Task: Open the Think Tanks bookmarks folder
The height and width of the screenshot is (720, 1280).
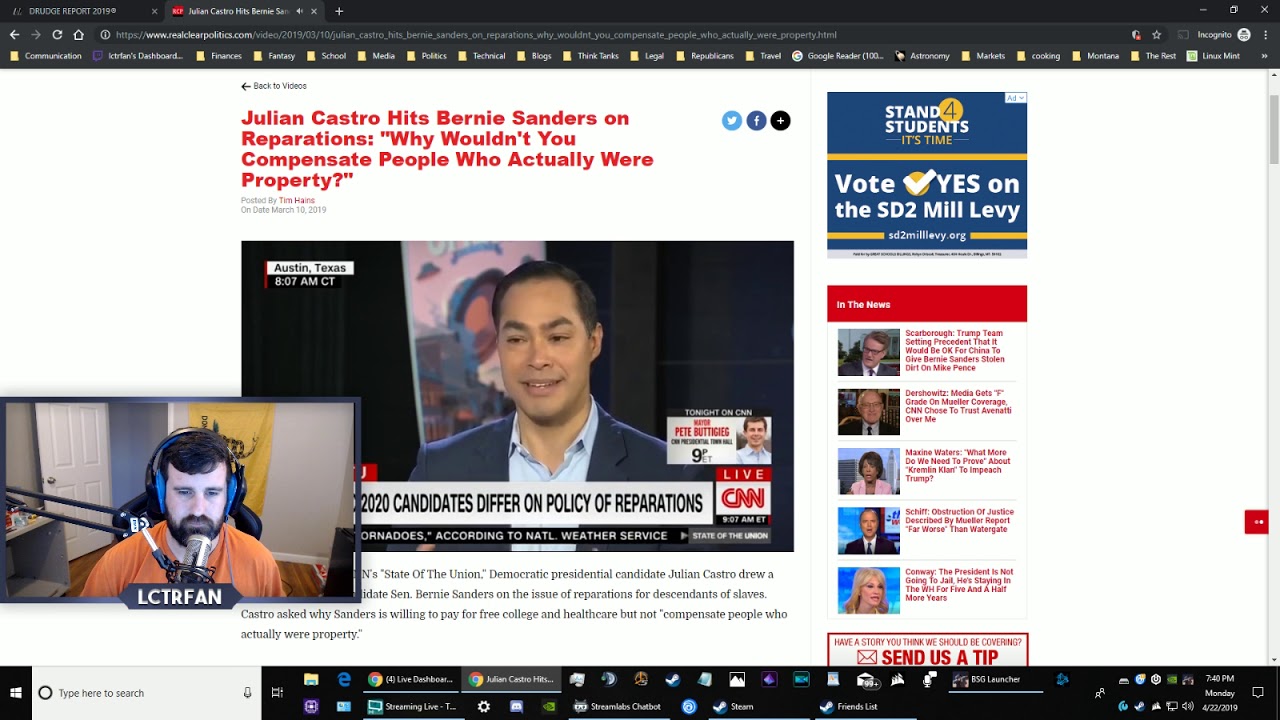Action: (591, 56)
